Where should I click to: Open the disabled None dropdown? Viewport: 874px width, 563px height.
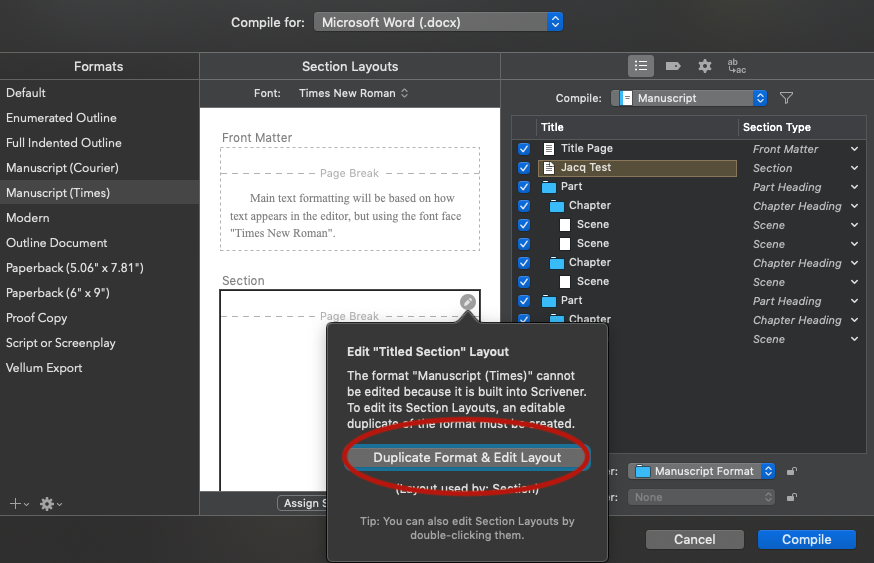click(x=702, y=497)
